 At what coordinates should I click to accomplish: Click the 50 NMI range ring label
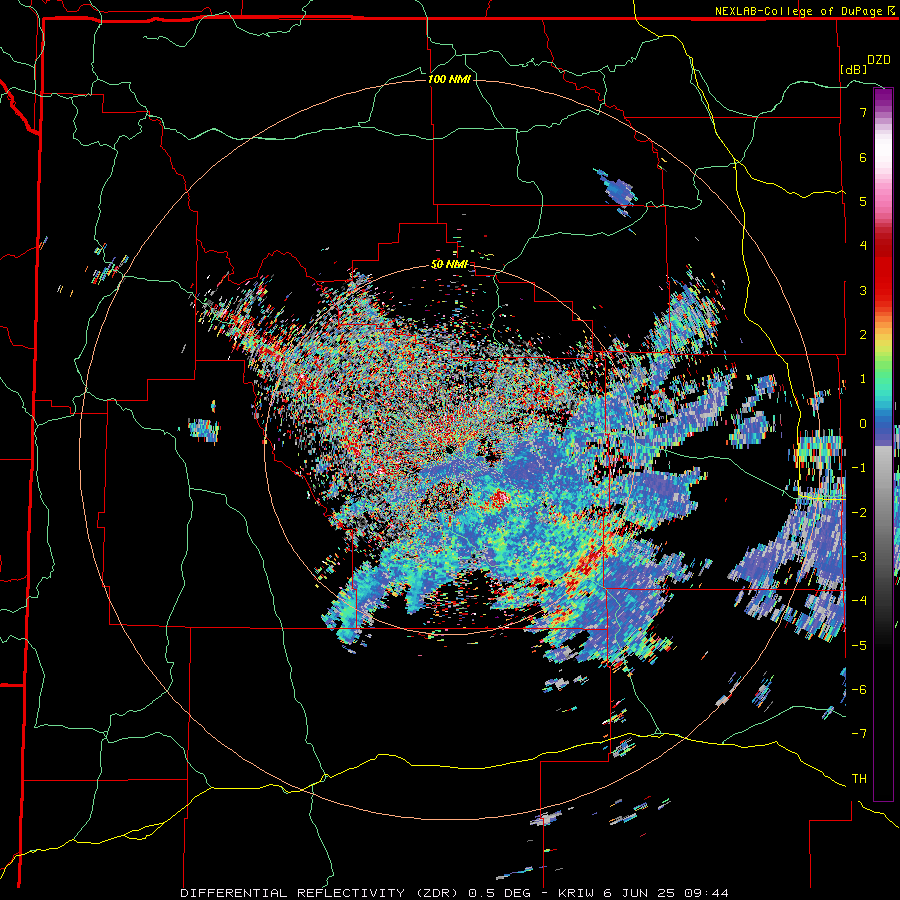point(449,265)
